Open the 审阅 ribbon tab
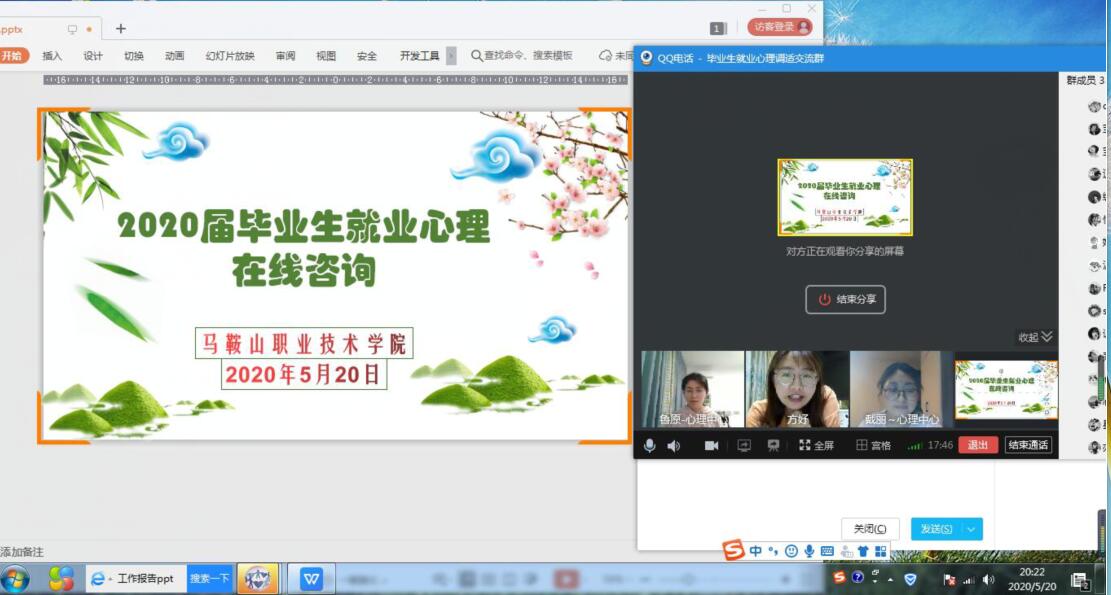1111x595 pixels. tap(286, 56)
